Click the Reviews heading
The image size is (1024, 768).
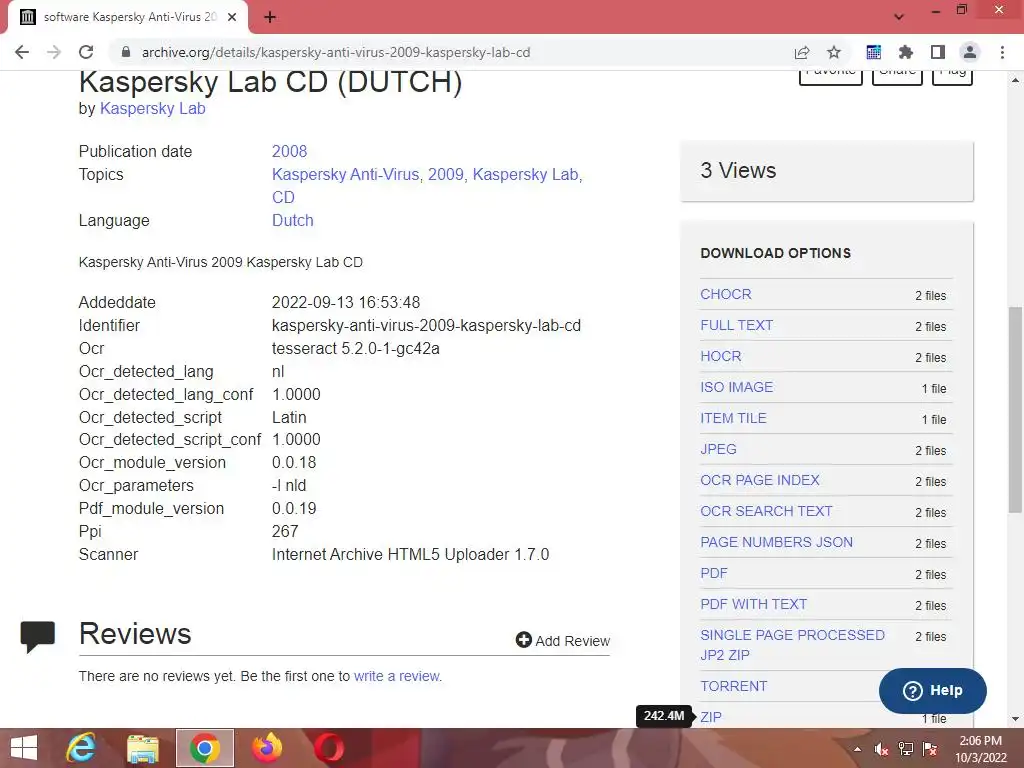[x=135, y=634]
